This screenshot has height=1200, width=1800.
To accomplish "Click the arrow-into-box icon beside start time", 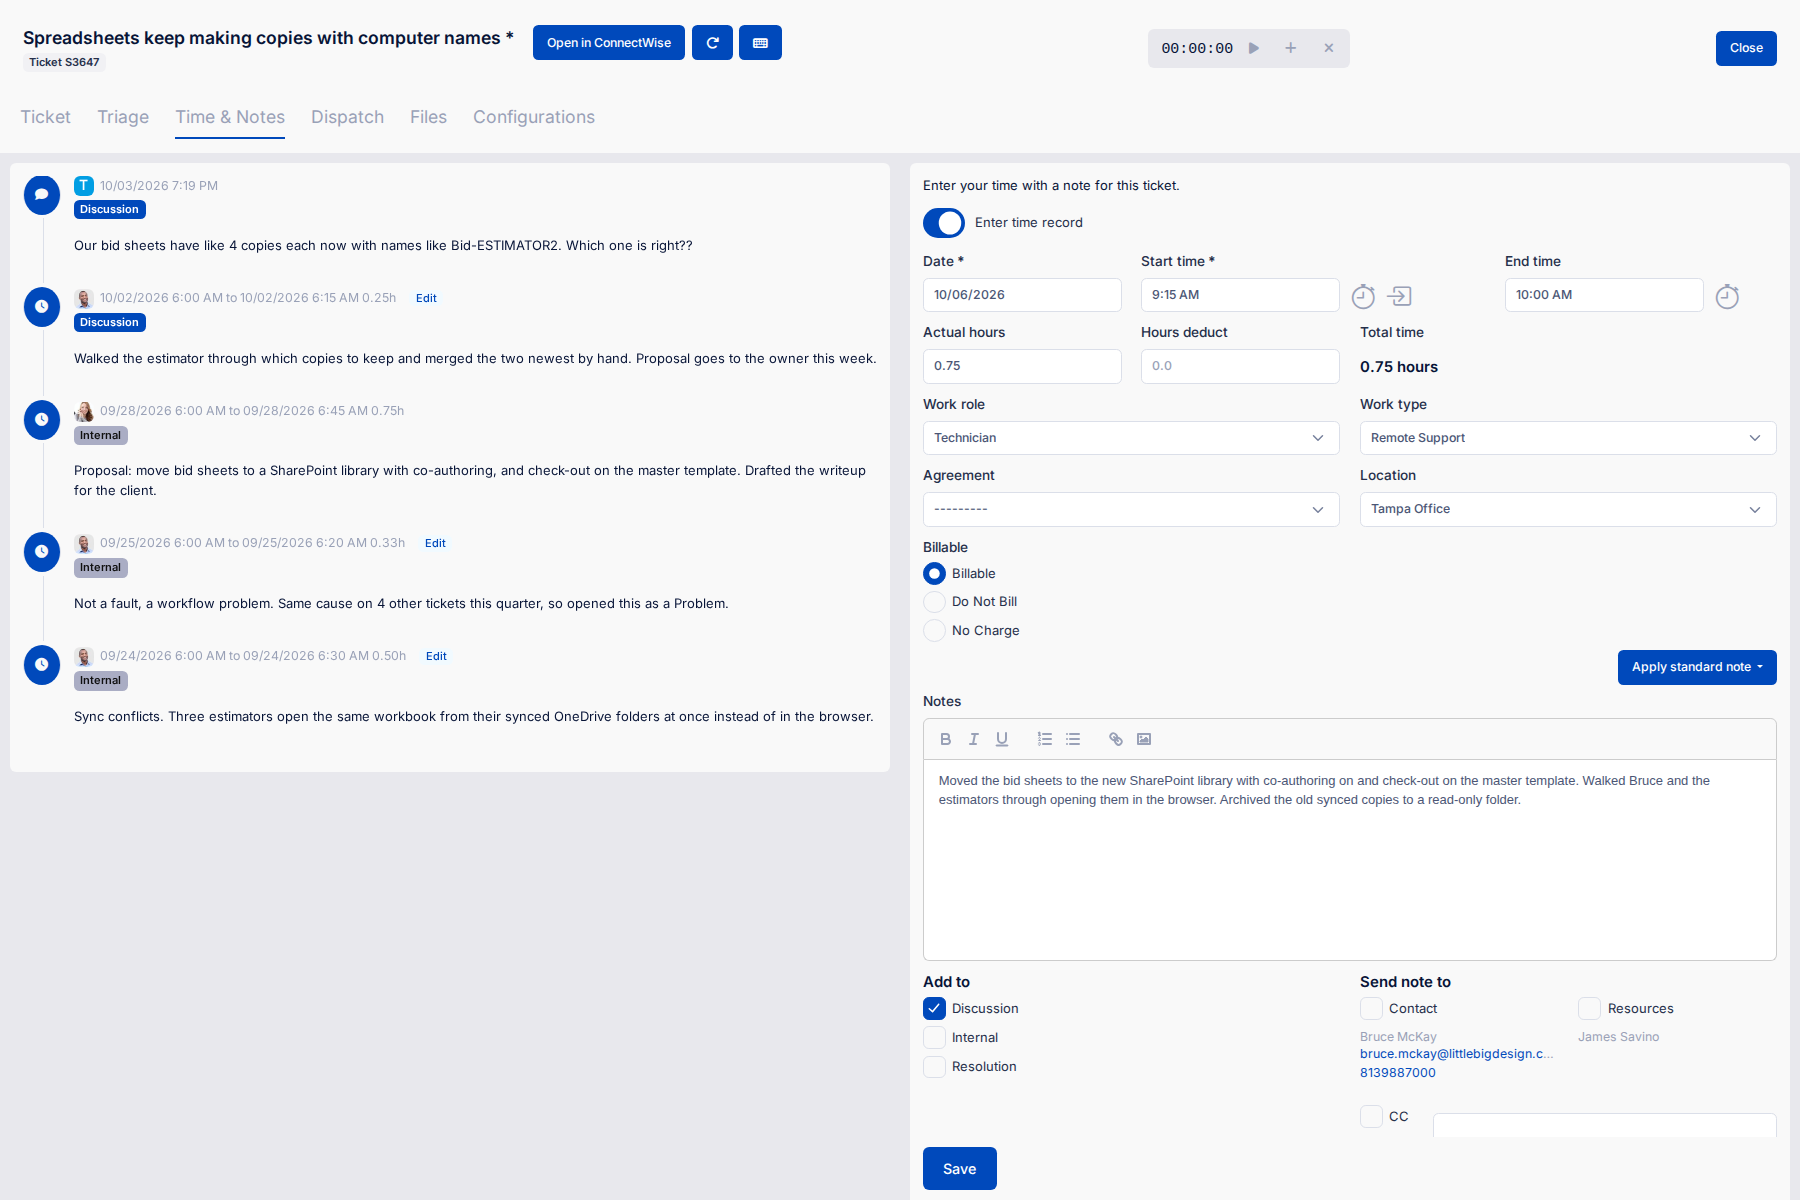I will 1399,296.
